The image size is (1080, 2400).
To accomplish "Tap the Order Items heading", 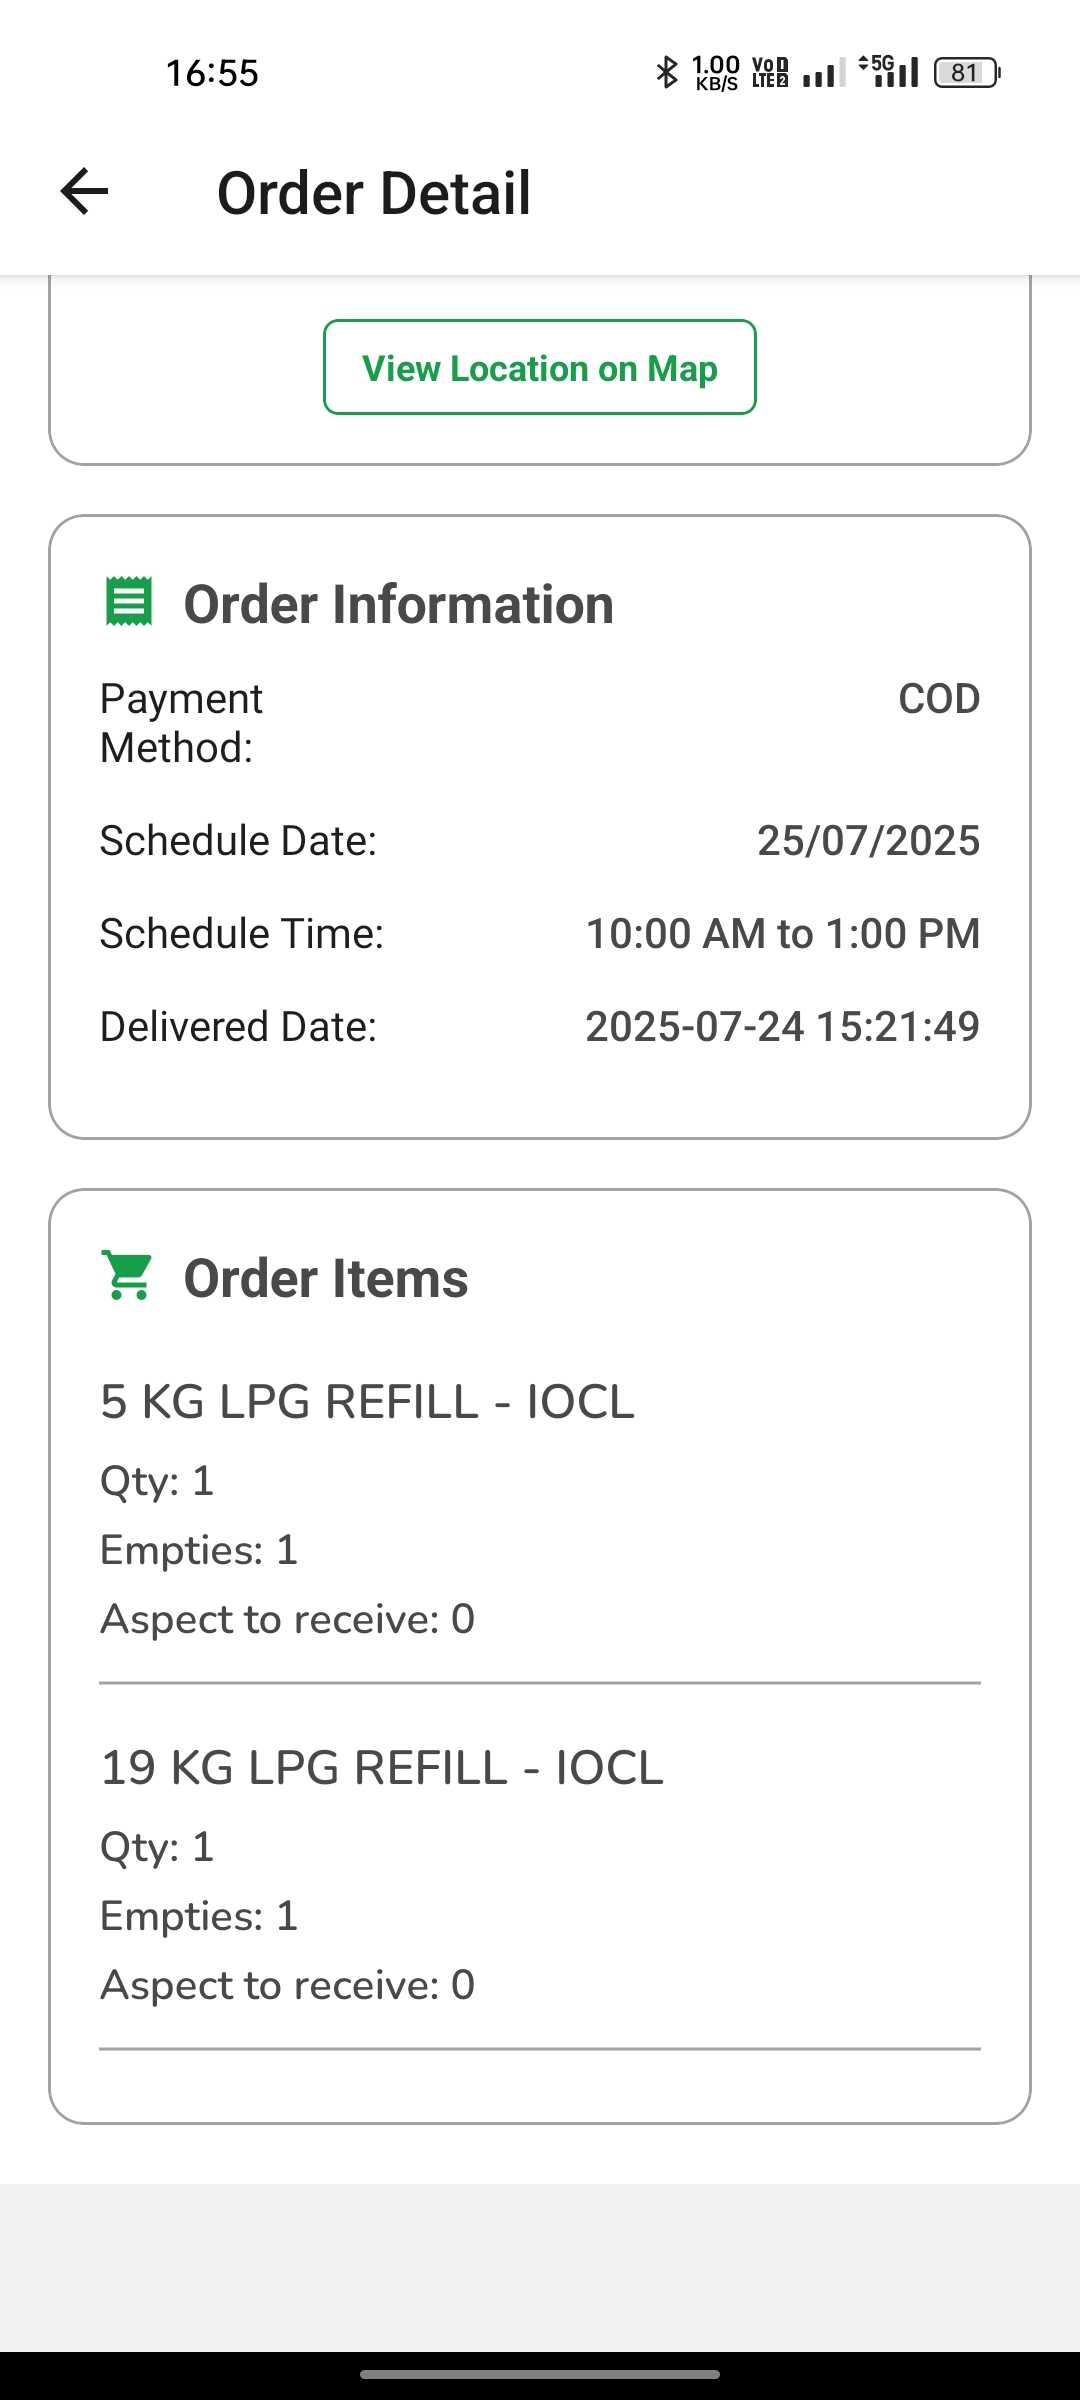I will 326,1279.
